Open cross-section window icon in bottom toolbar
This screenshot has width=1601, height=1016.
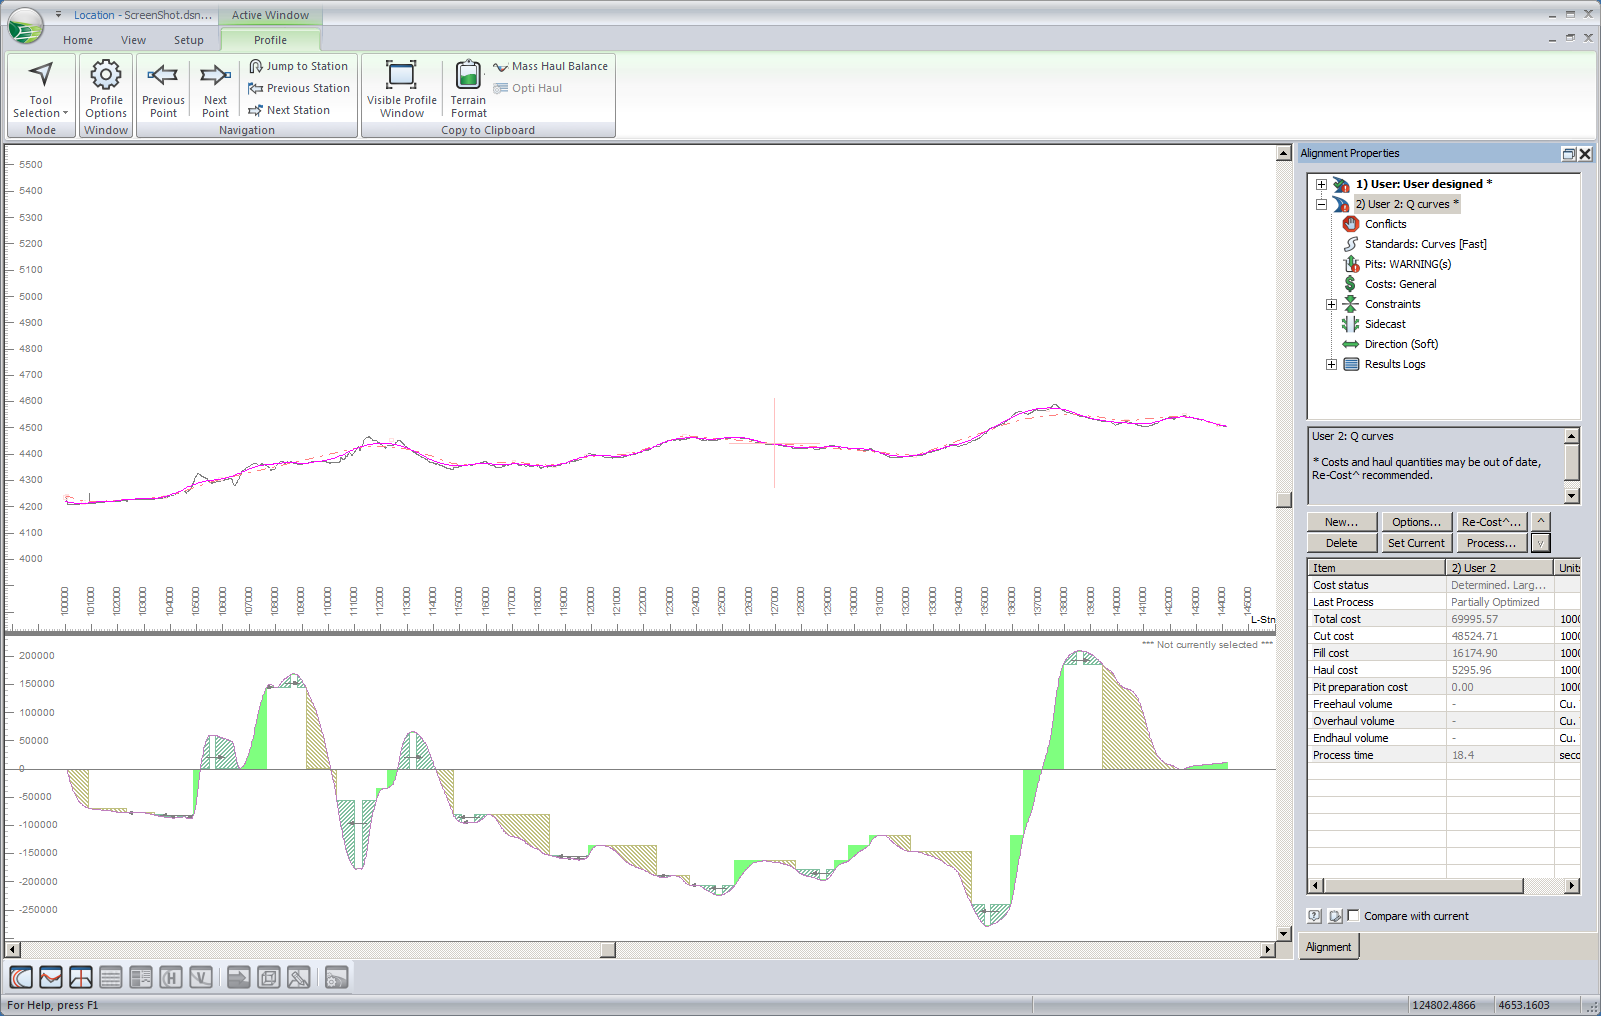pyautogui.click(x=81, y=978)
